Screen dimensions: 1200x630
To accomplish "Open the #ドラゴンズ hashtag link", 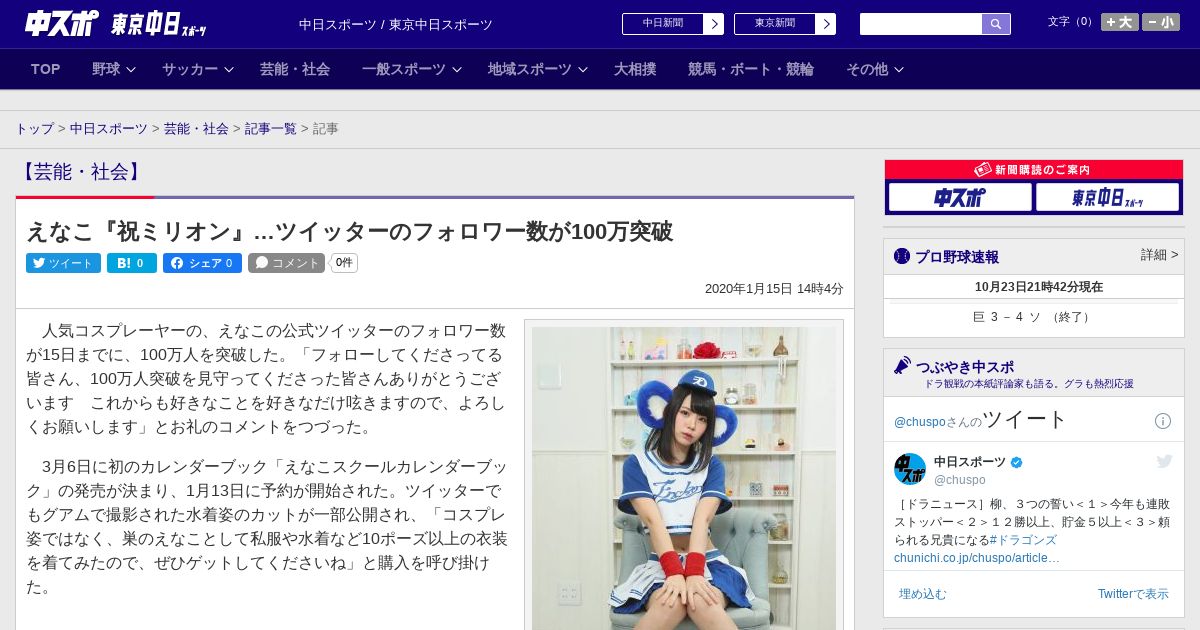I will [x=1023, y=540].
